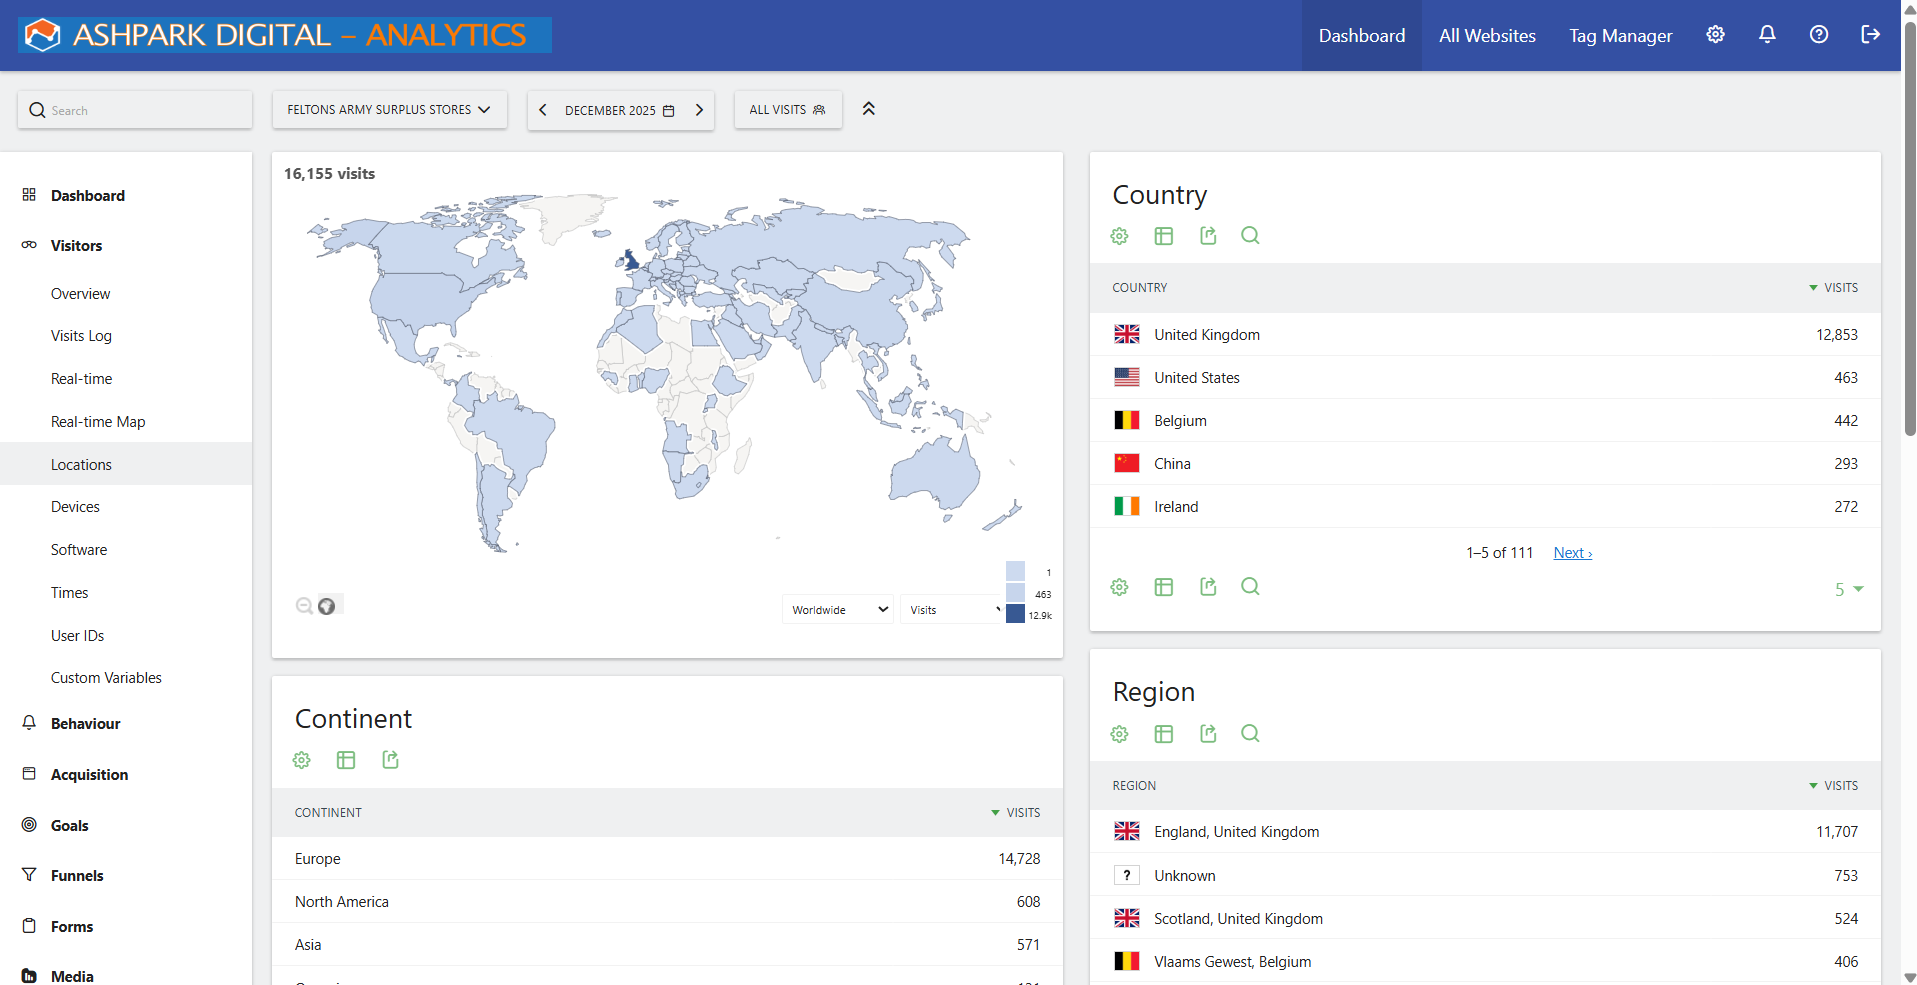The height and width of the screenshot is (985, 1917).
Task: Advance to the next month with the arrow
Action: 699,110
